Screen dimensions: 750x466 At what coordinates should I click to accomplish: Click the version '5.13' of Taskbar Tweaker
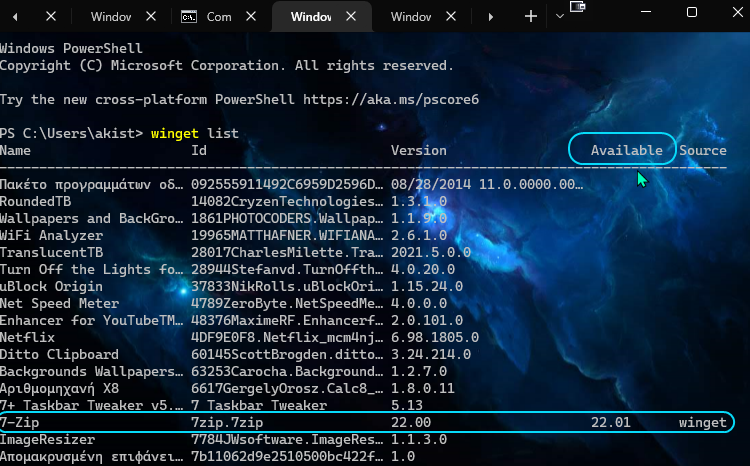pos(407,405)
